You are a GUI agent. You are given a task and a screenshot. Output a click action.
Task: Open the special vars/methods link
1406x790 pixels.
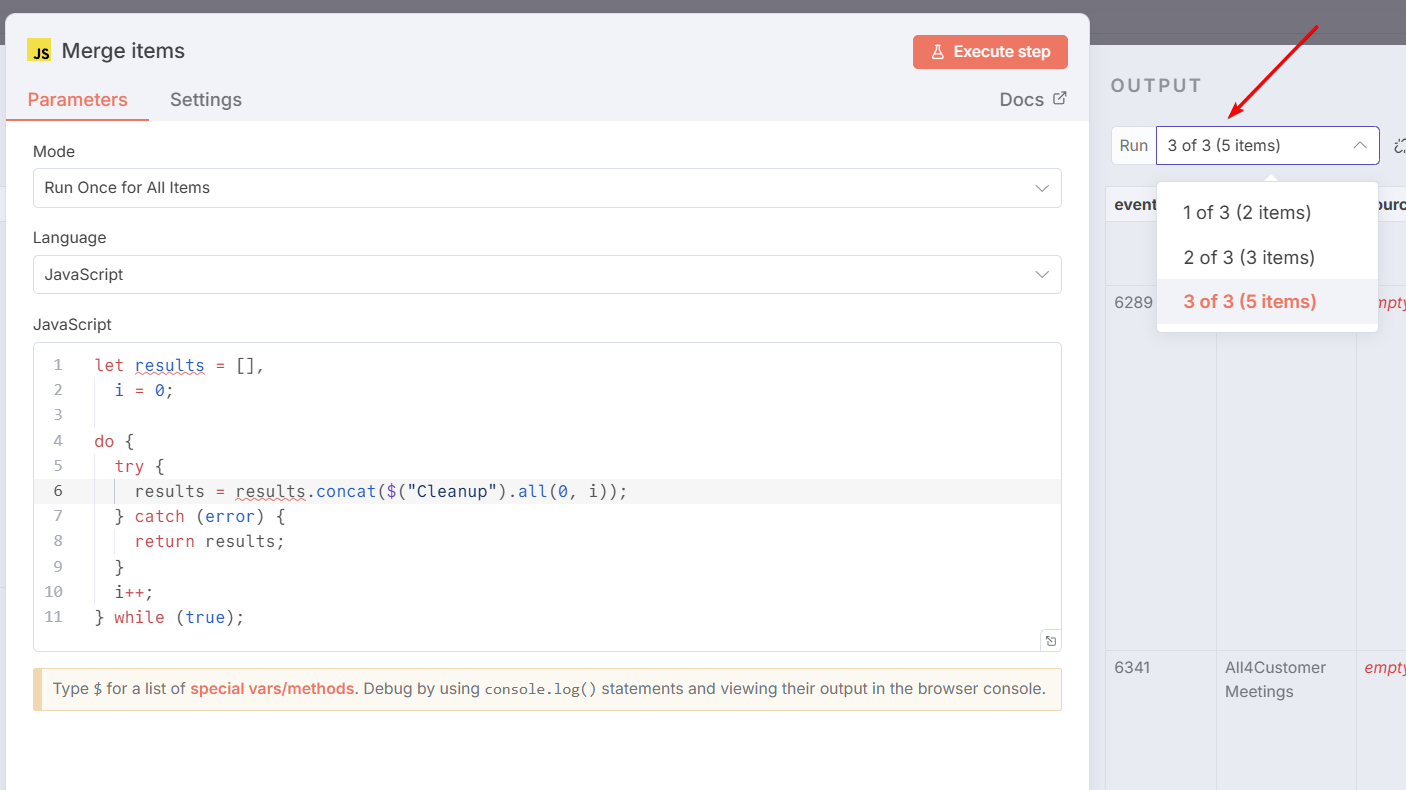pyautogui.click(x=271, y=689)
